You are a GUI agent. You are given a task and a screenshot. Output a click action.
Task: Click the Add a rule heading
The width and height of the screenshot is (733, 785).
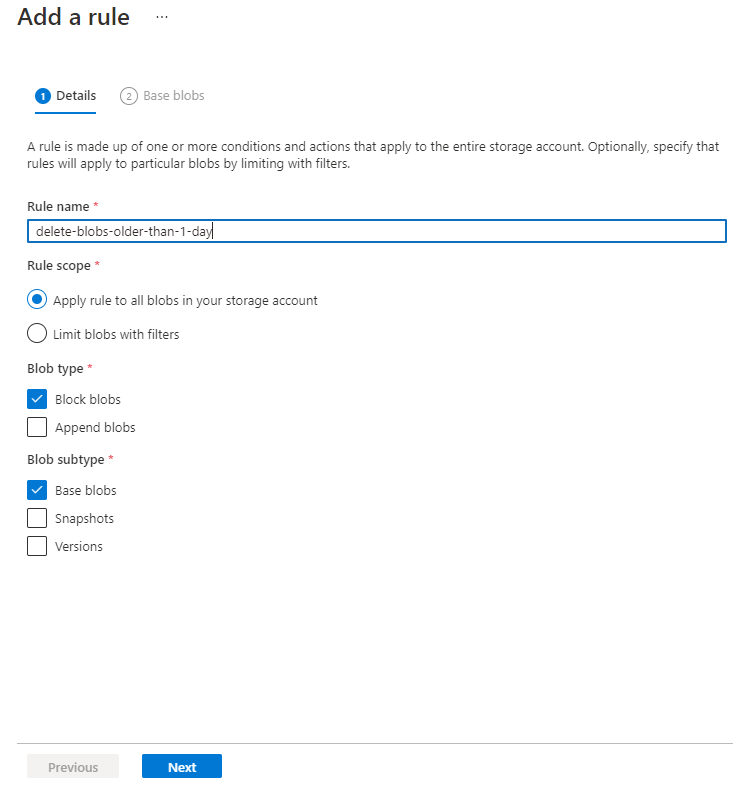[74, 17]
